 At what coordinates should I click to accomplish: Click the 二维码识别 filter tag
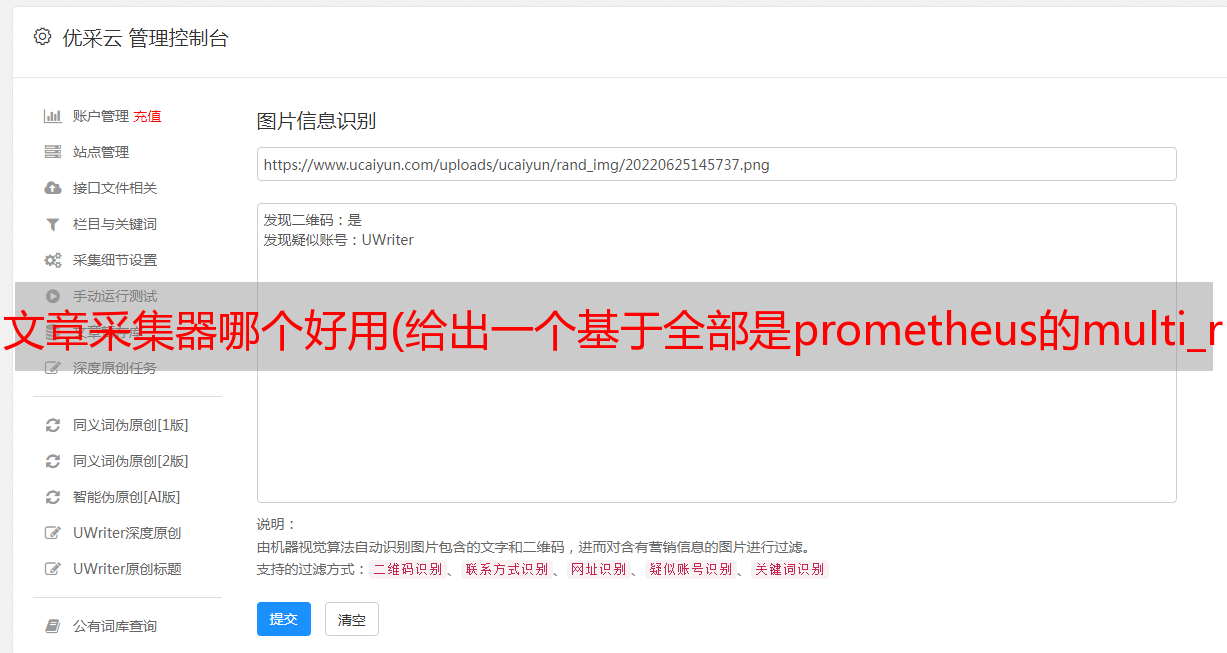(407, 569)
